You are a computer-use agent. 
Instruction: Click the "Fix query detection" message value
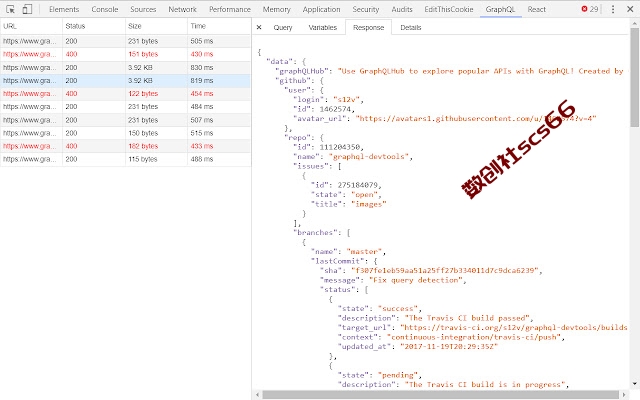coord(416,280)
